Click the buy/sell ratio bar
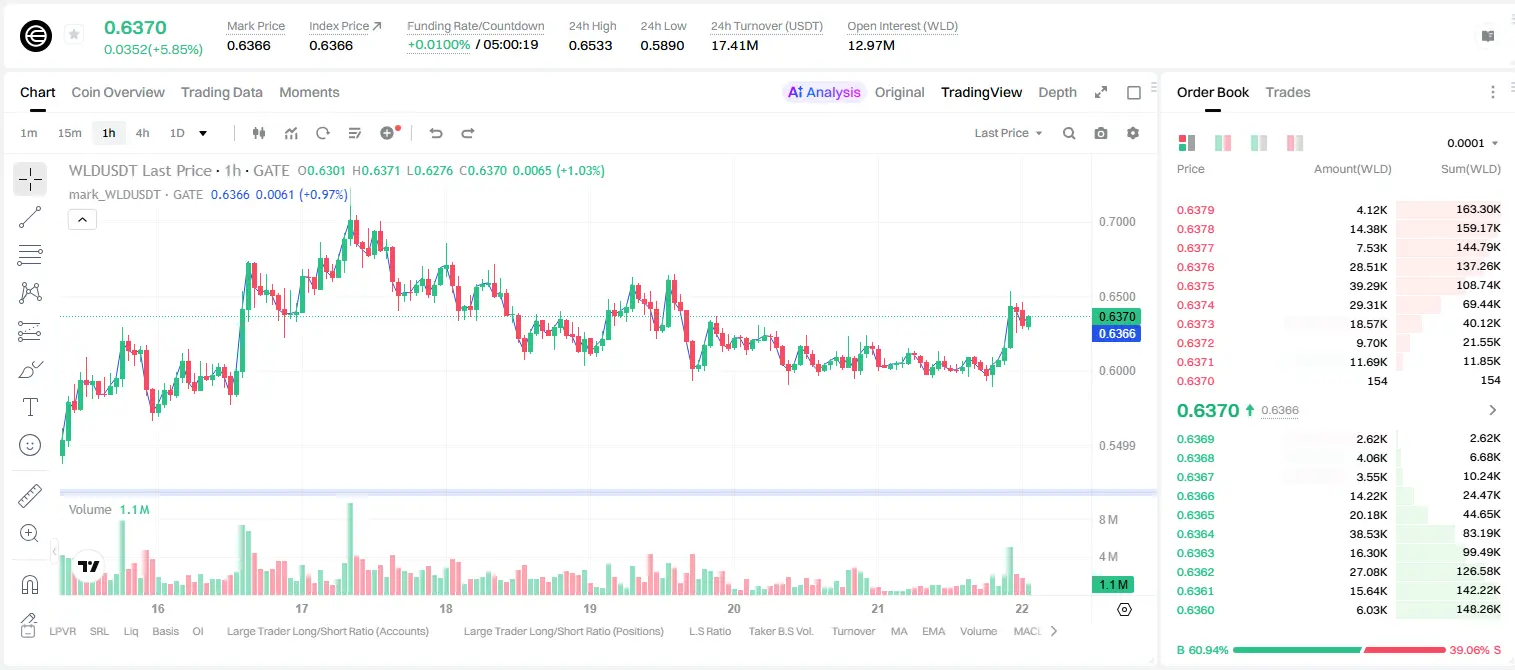1515x670 pixels. coord(1339,650)
